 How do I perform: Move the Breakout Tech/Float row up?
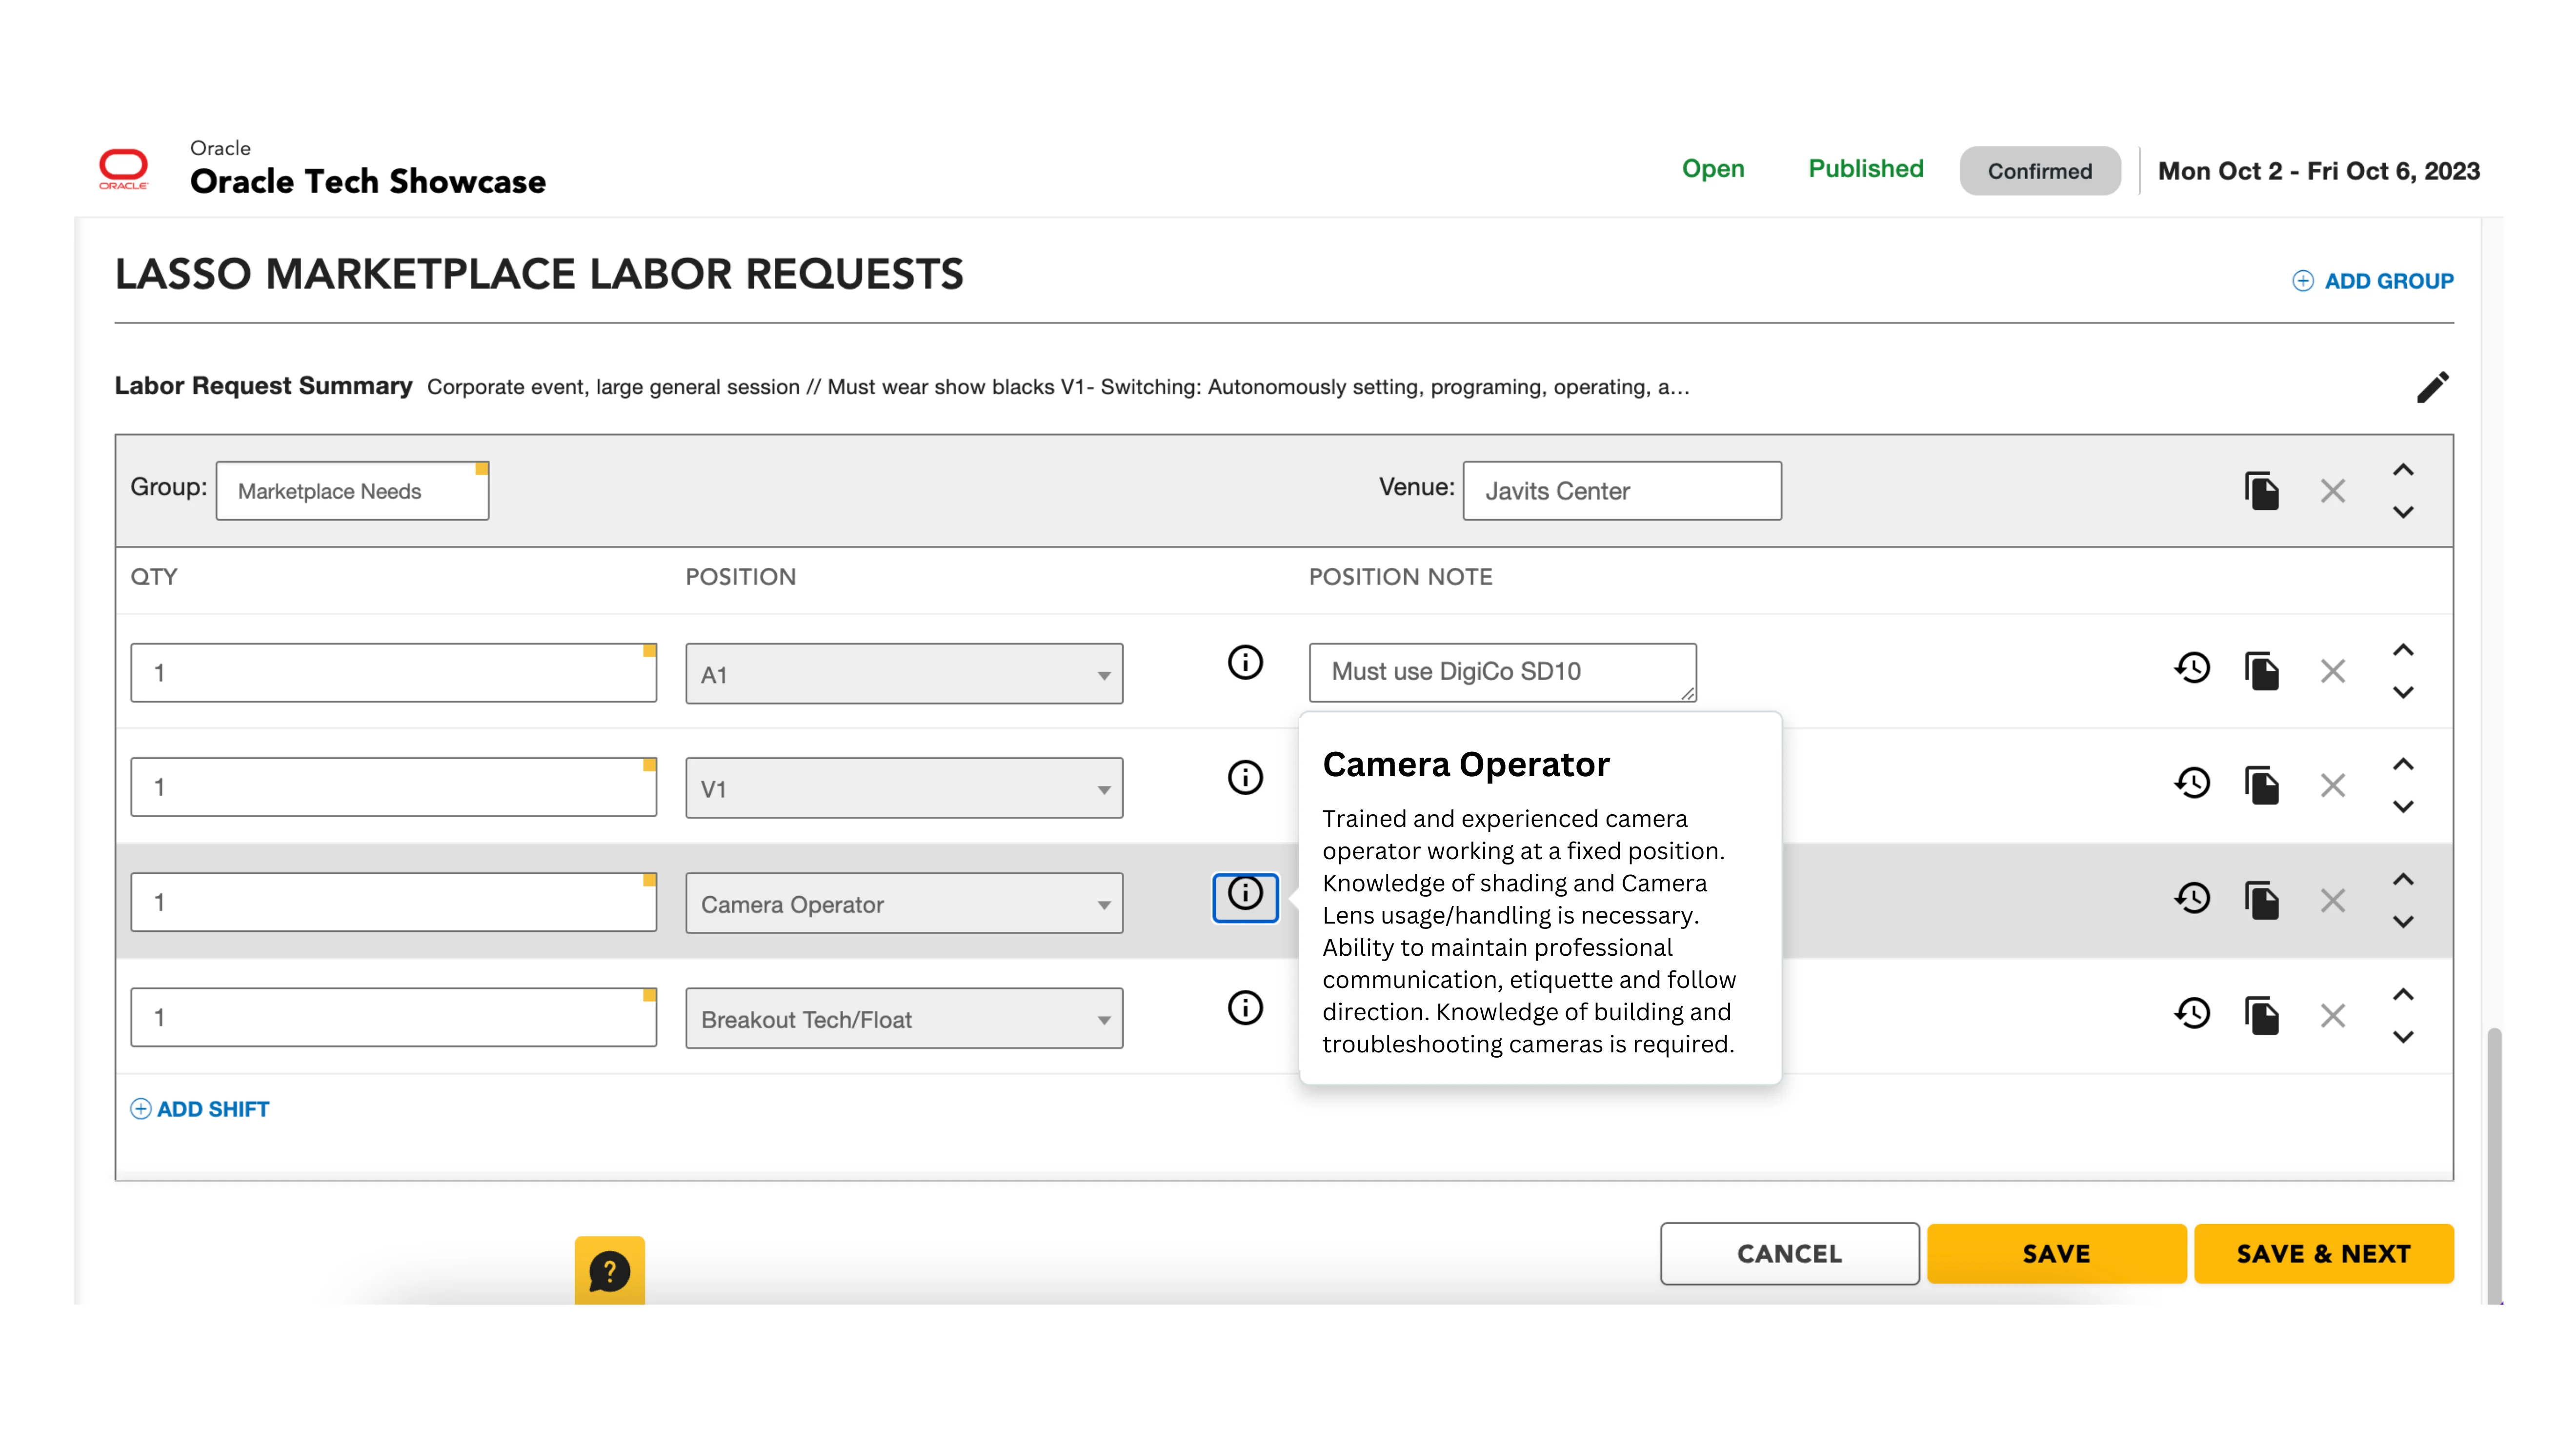coord(2403,994)
